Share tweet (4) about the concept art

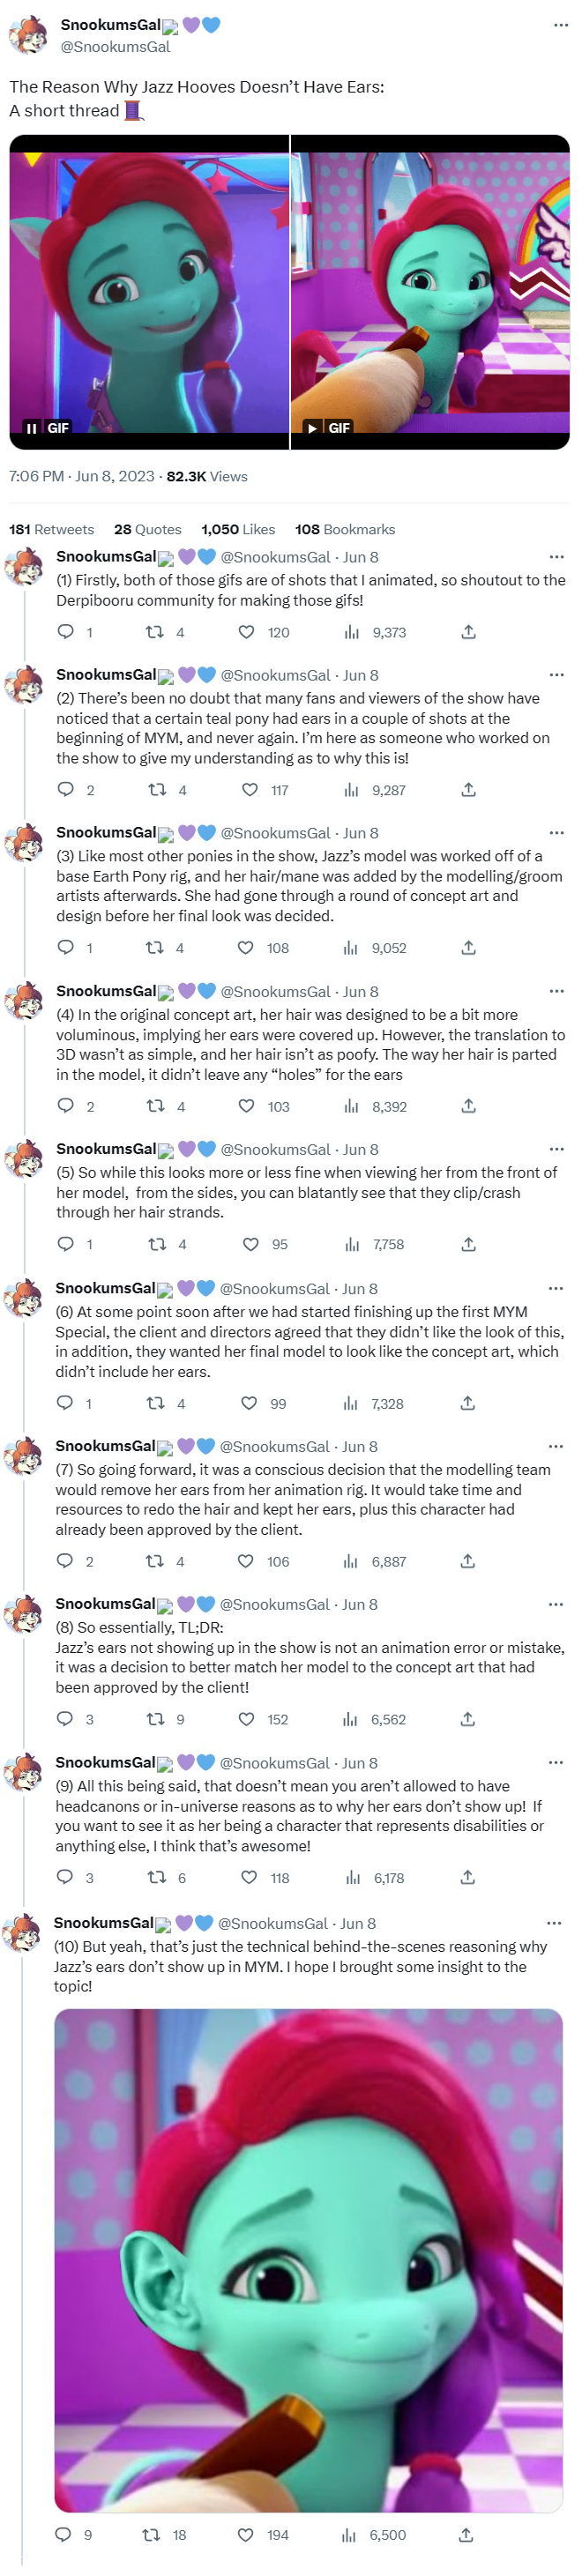pos(468,1106)
